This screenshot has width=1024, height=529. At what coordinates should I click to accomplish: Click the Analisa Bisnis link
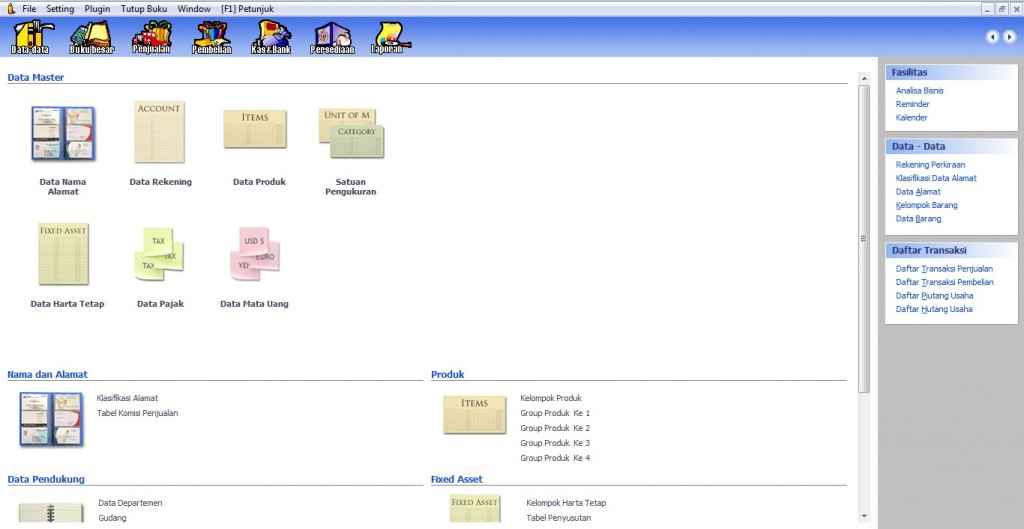919,91
